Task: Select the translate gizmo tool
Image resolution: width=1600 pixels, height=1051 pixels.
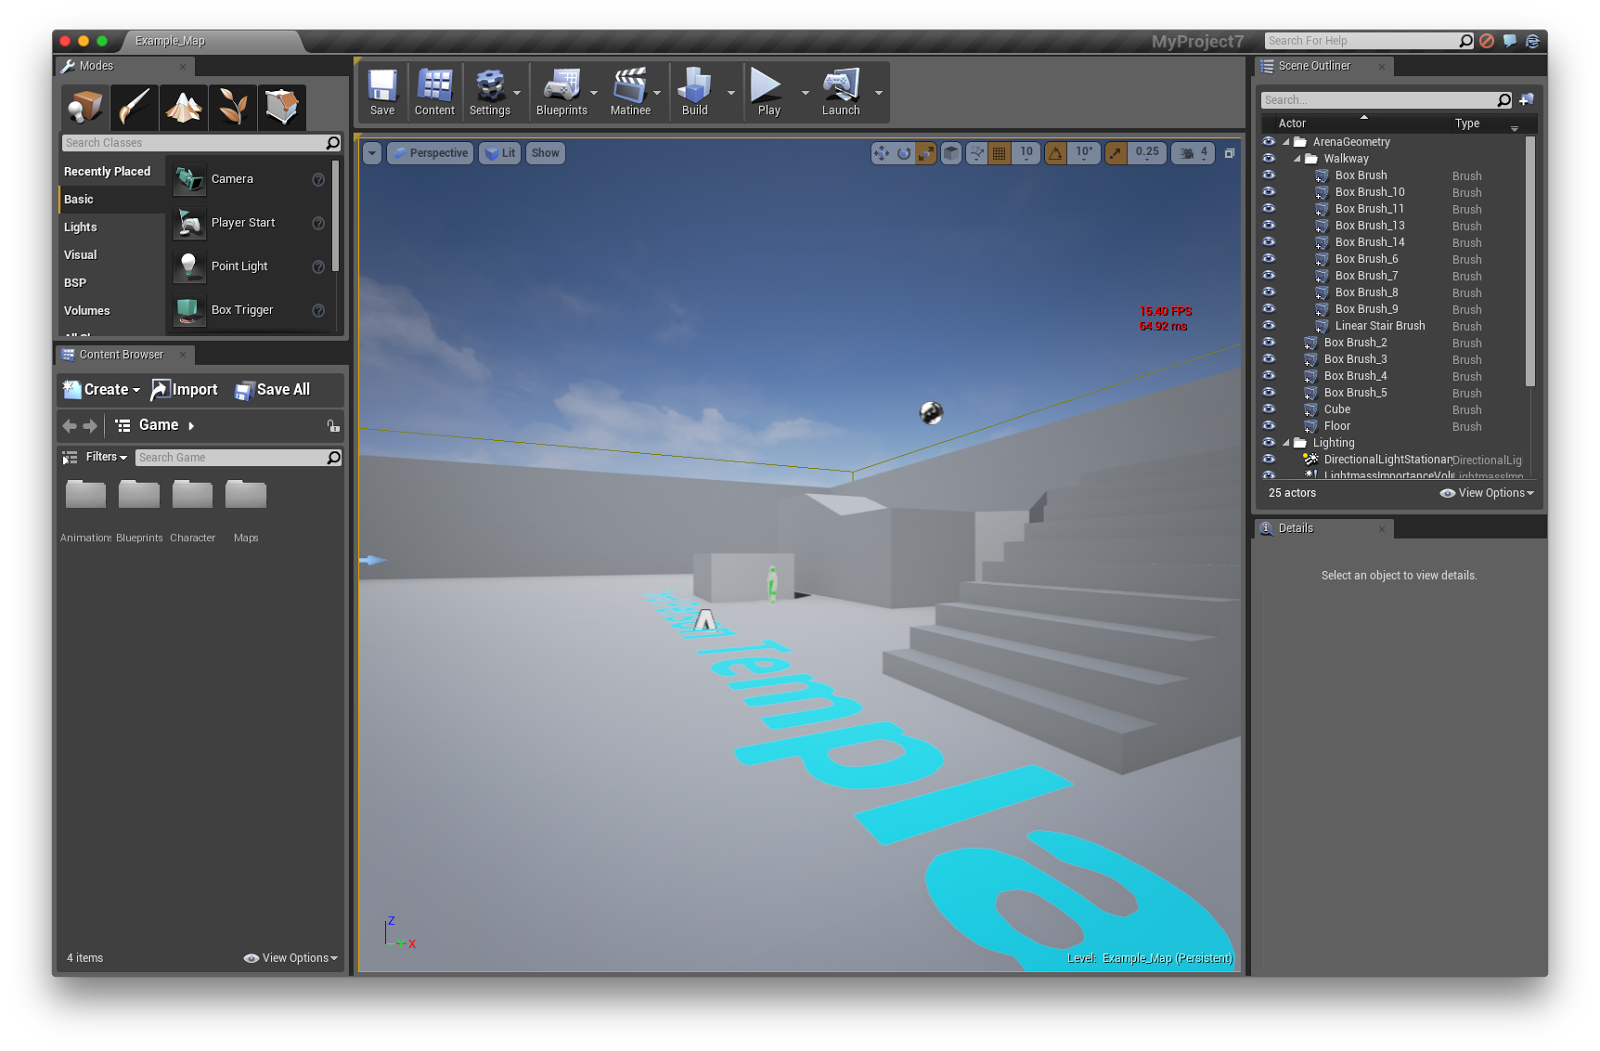Action: (x=881, y=153)
